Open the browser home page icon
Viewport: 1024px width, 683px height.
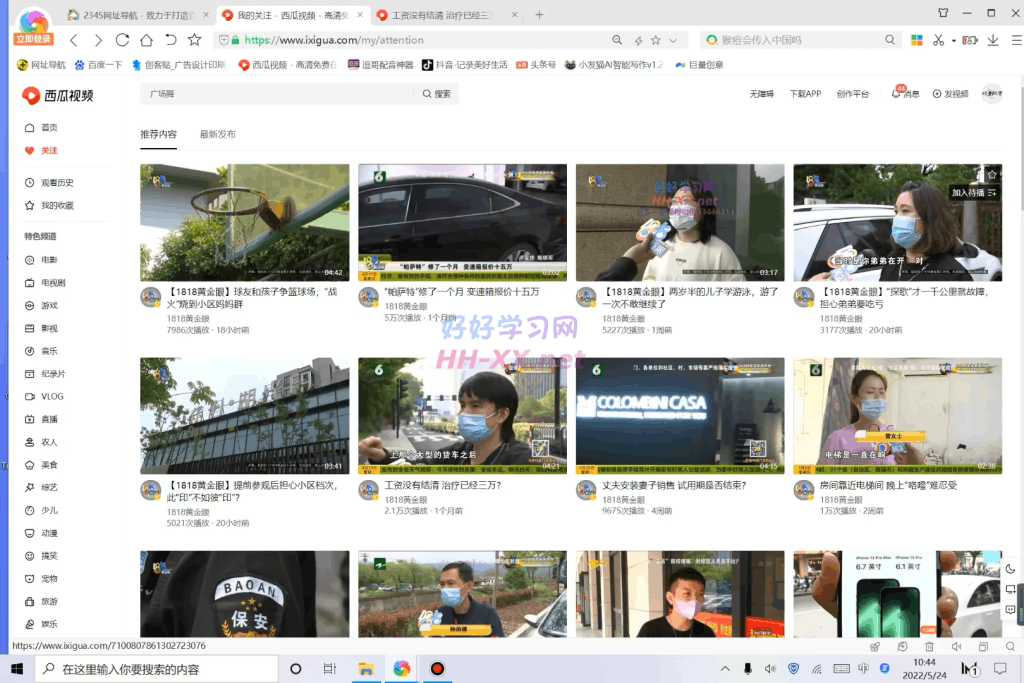click(x=146, y=40)
